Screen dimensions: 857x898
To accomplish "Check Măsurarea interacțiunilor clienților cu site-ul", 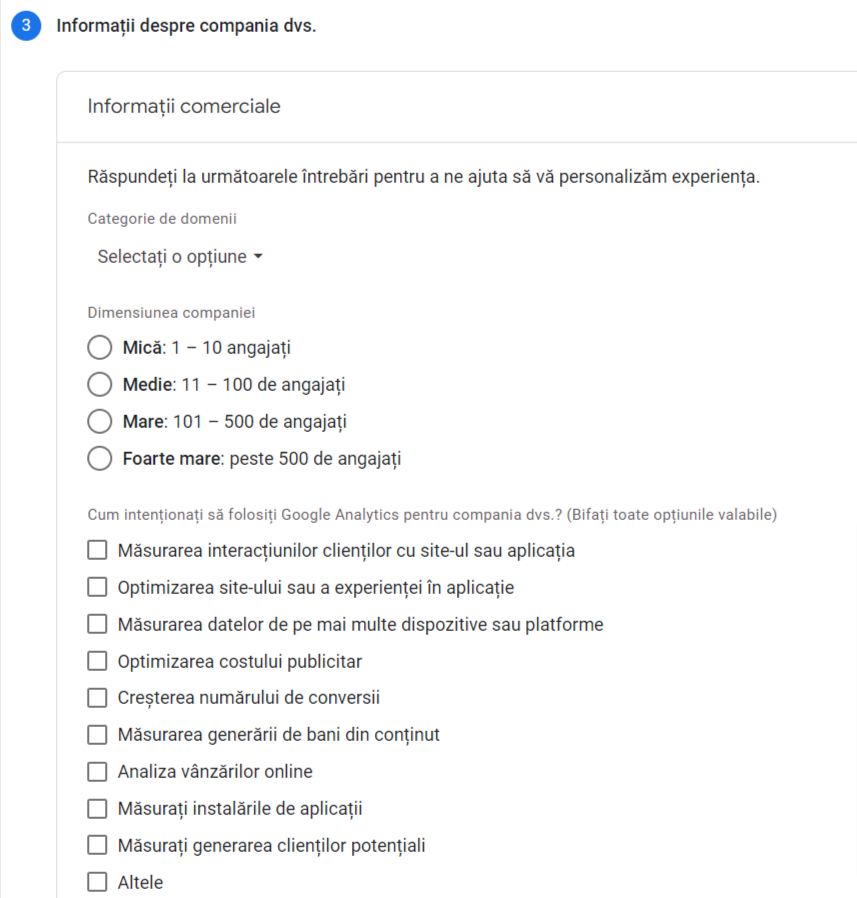I will click(97, 549).
